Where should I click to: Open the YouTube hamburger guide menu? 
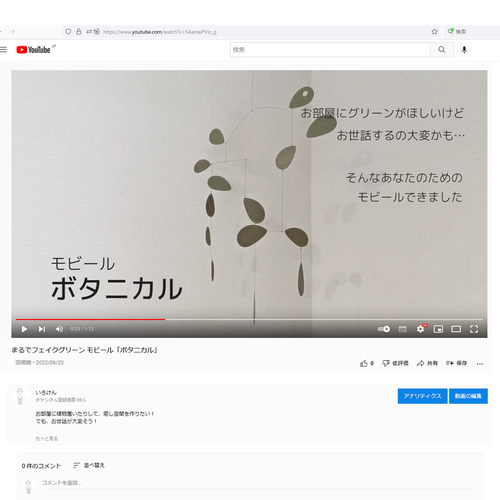coord(3,50)
